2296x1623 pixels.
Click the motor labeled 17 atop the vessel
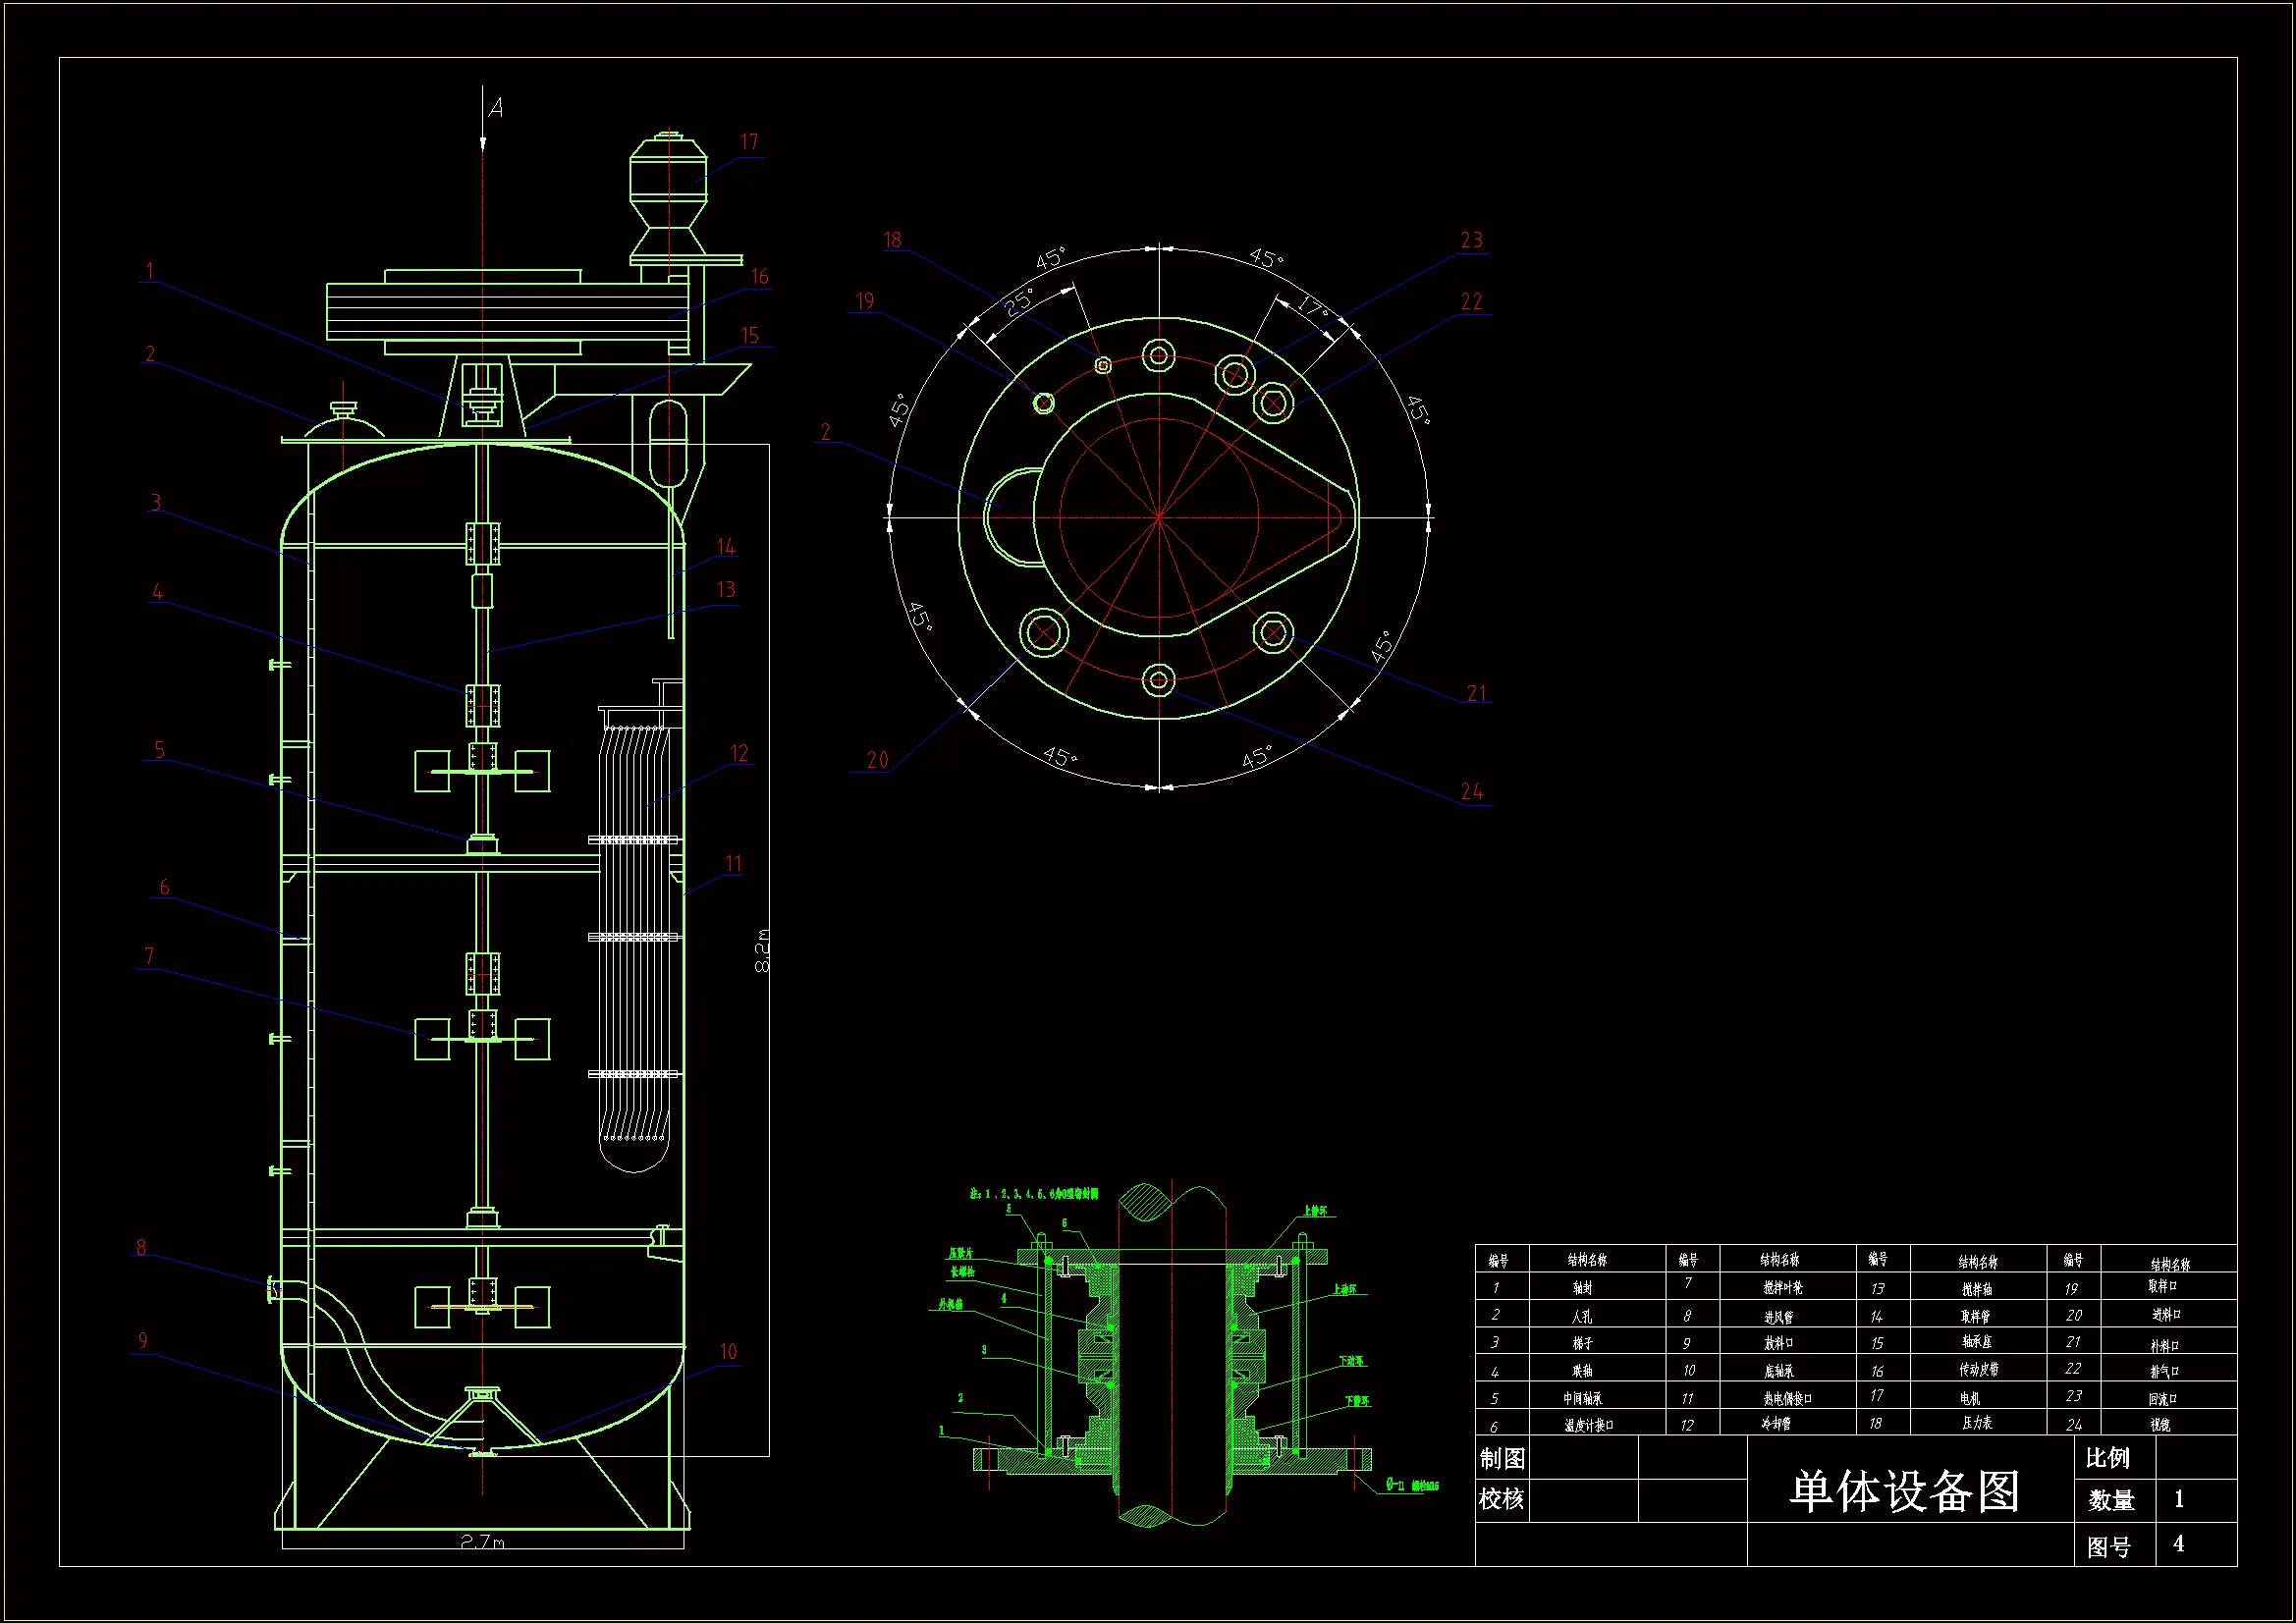(668, 180)
